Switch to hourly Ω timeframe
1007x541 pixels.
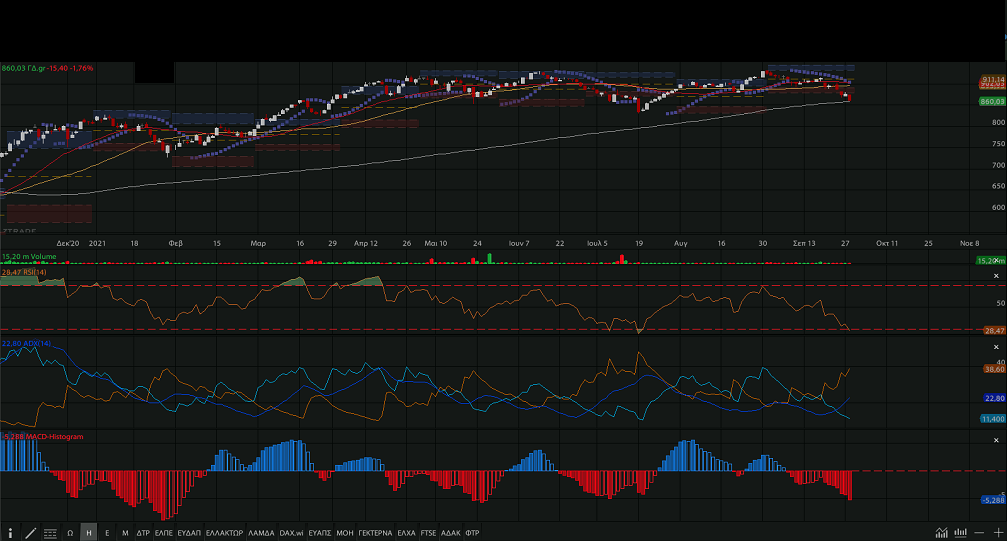coord(70,533)
